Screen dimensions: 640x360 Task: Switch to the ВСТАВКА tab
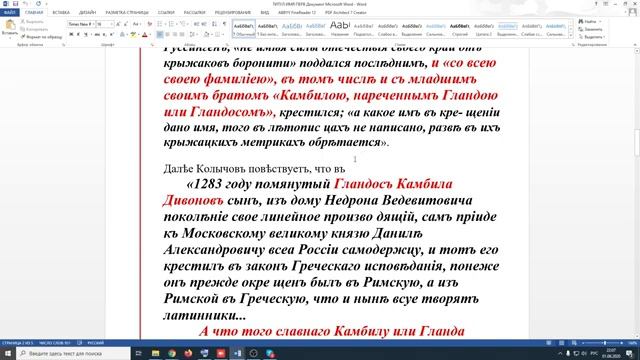tap(61, 13)
